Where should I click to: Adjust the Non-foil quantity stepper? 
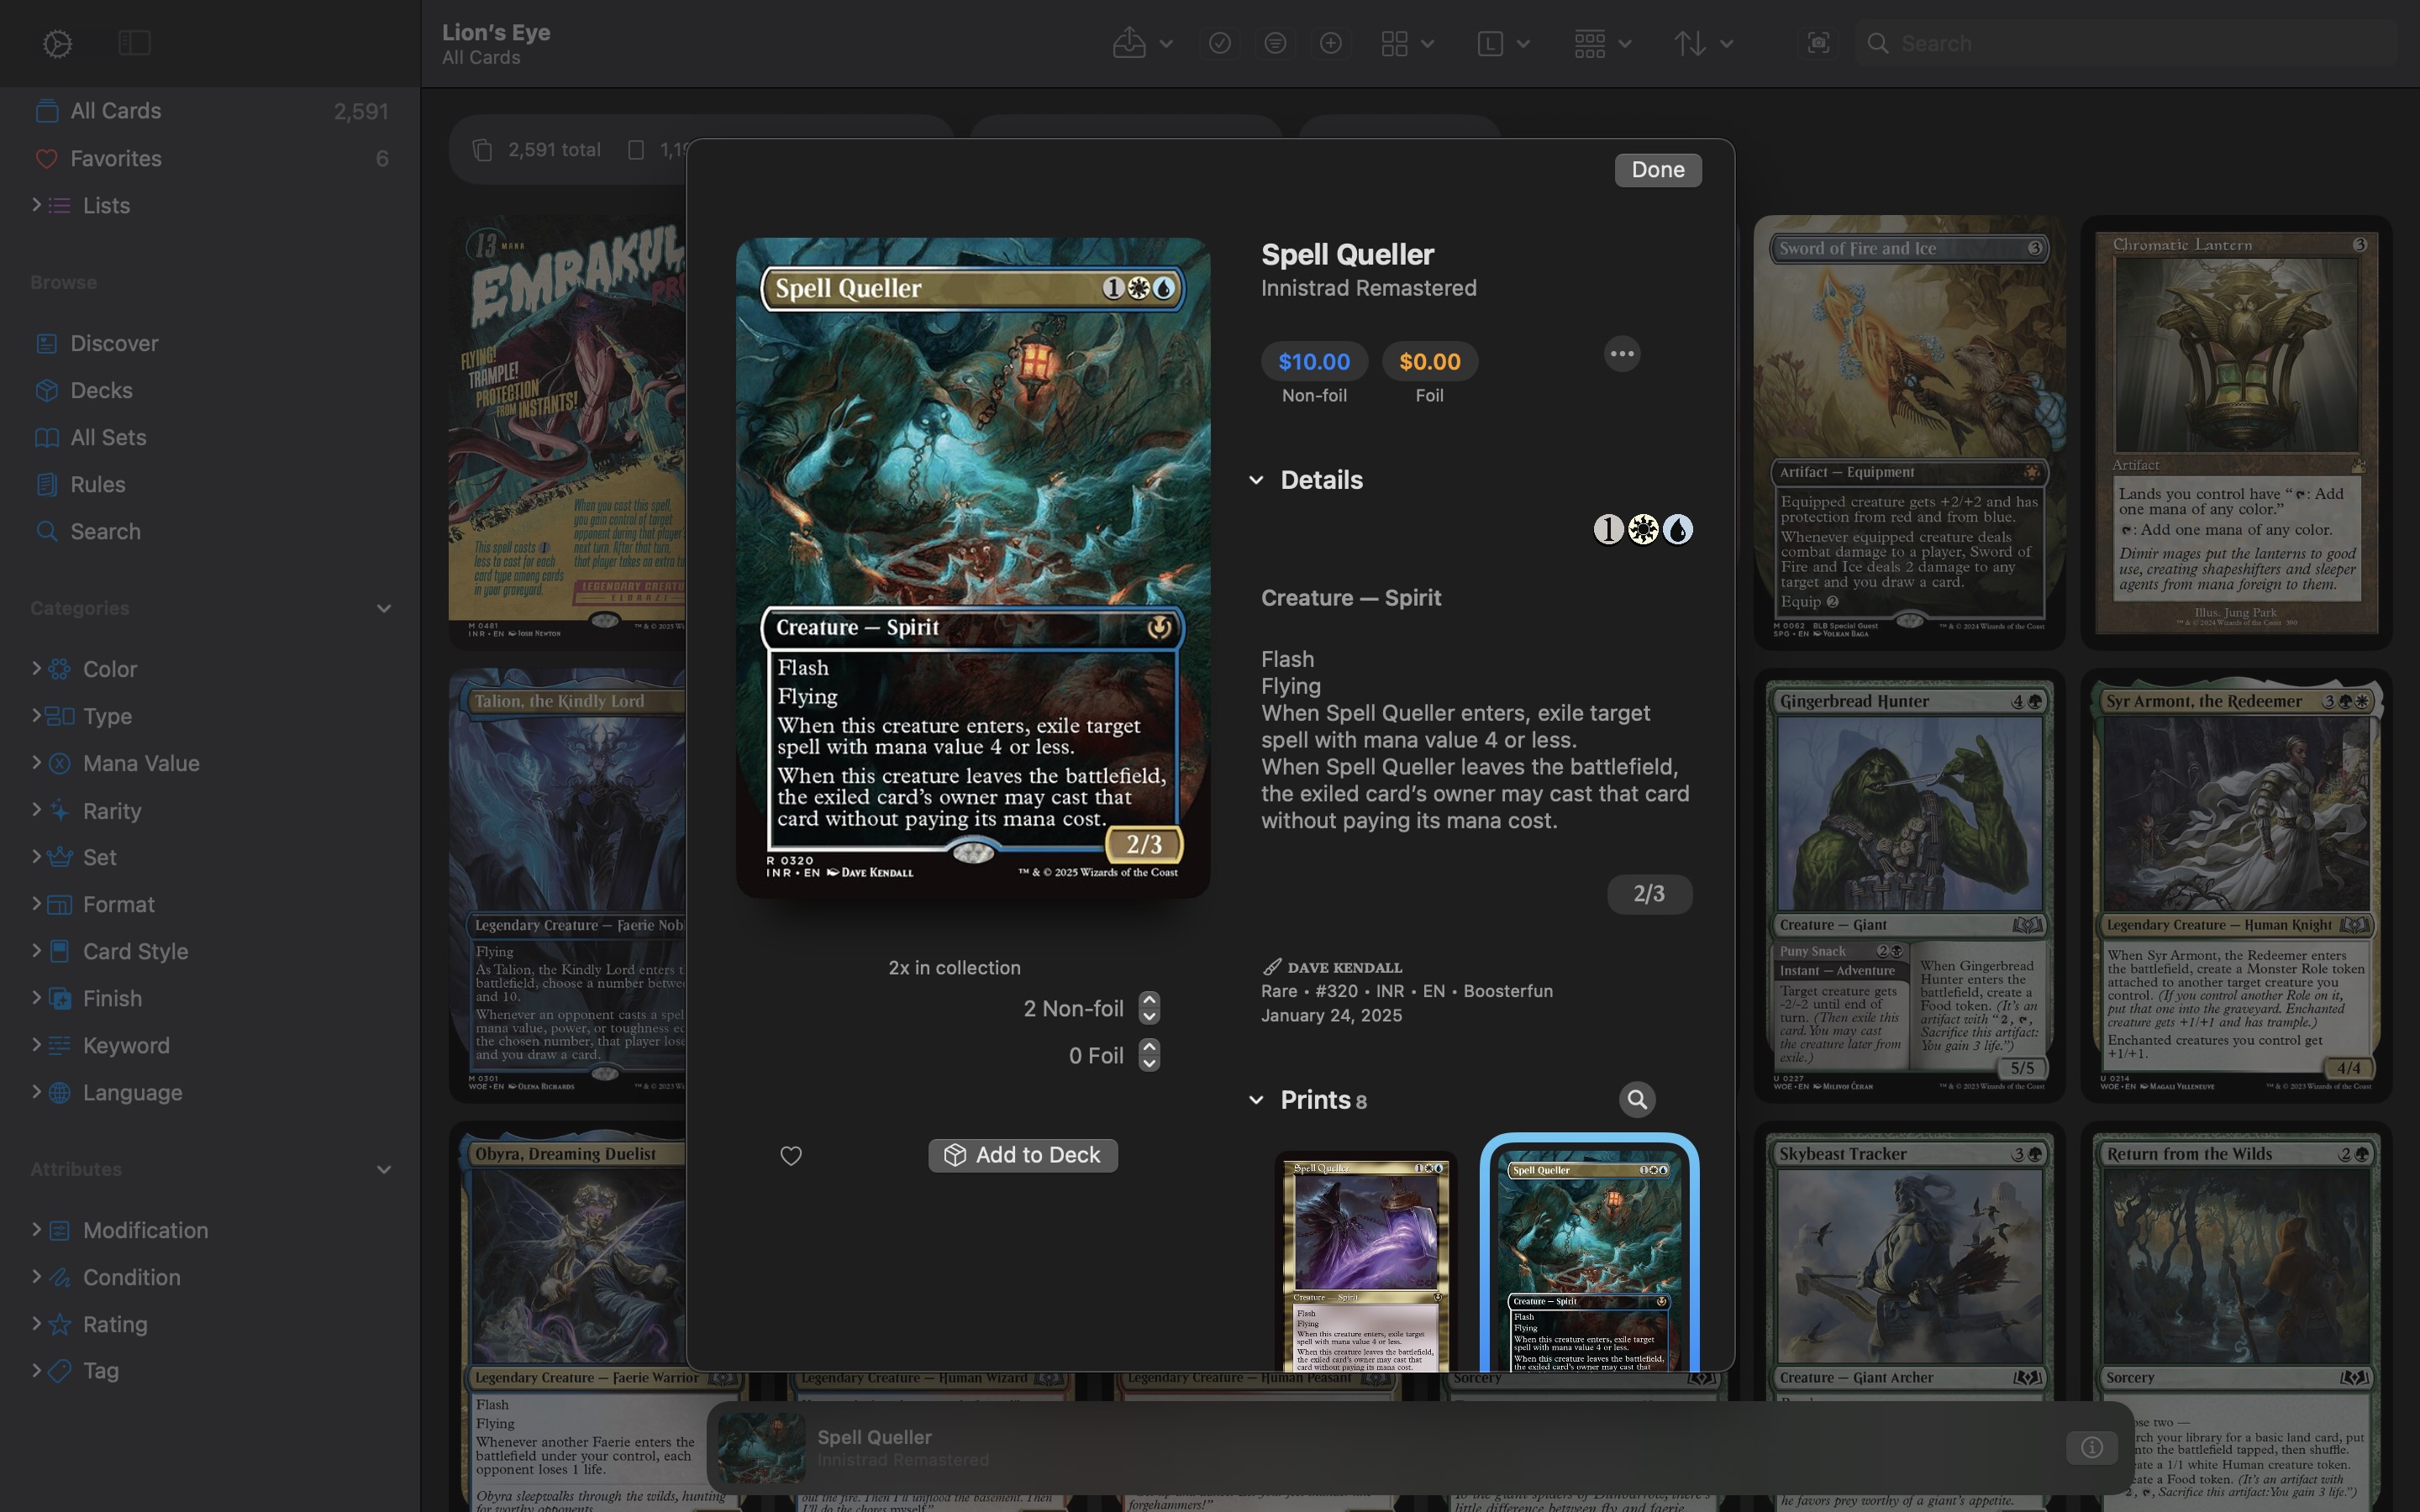pyautogui.click(x=1149, y=1008)
